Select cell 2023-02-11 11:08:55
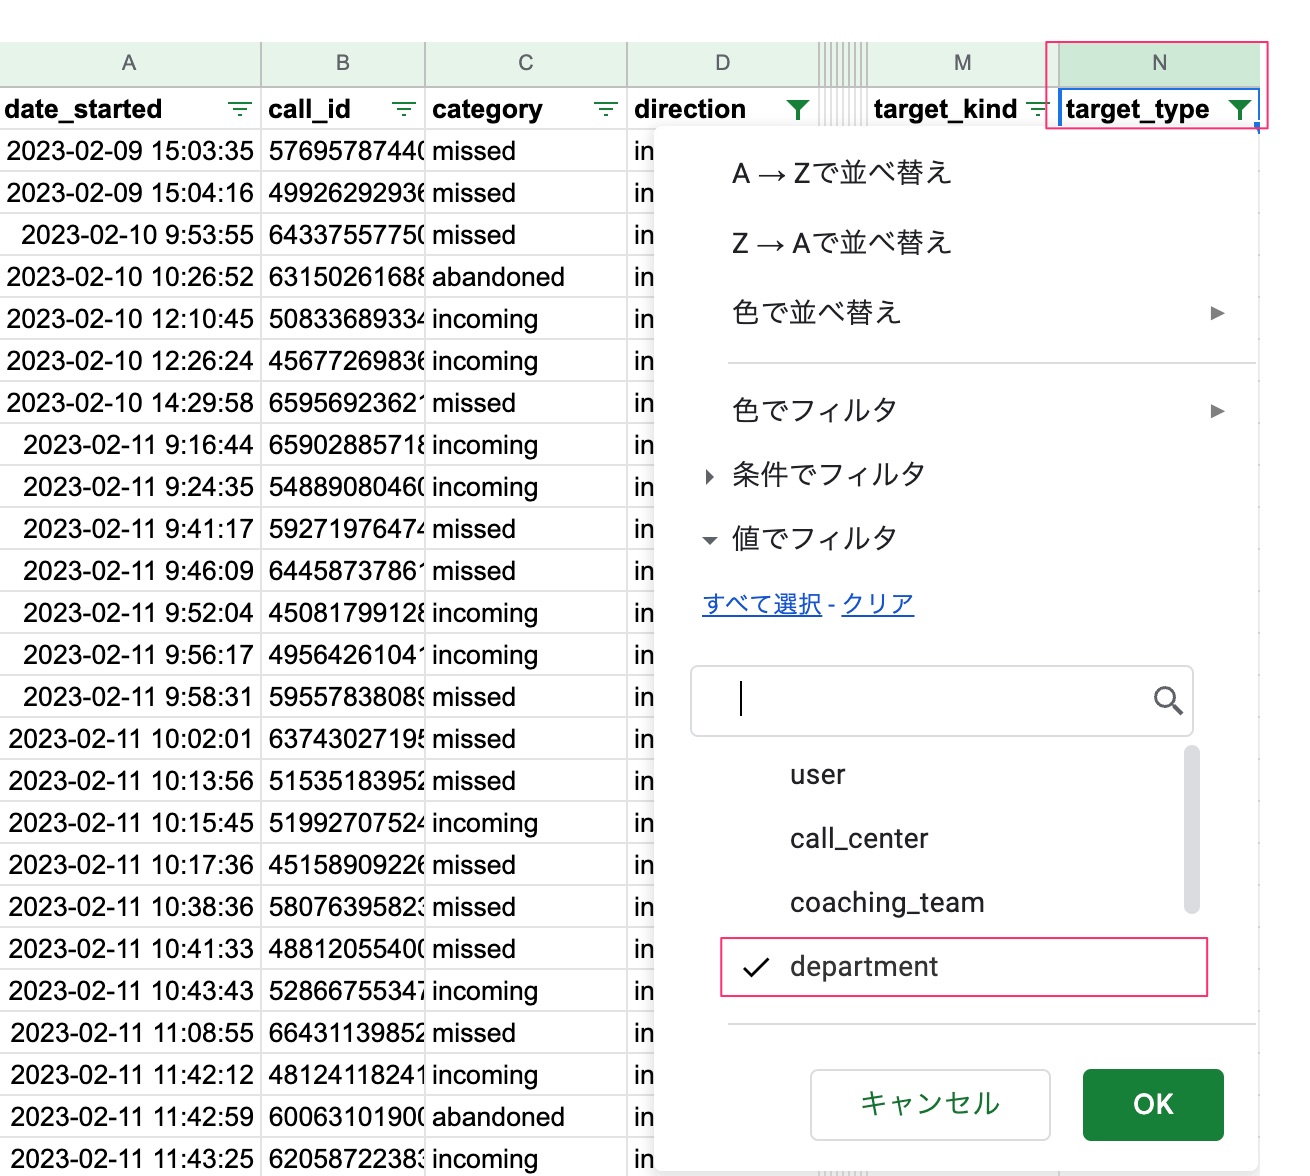 [x=130, y=1033]
